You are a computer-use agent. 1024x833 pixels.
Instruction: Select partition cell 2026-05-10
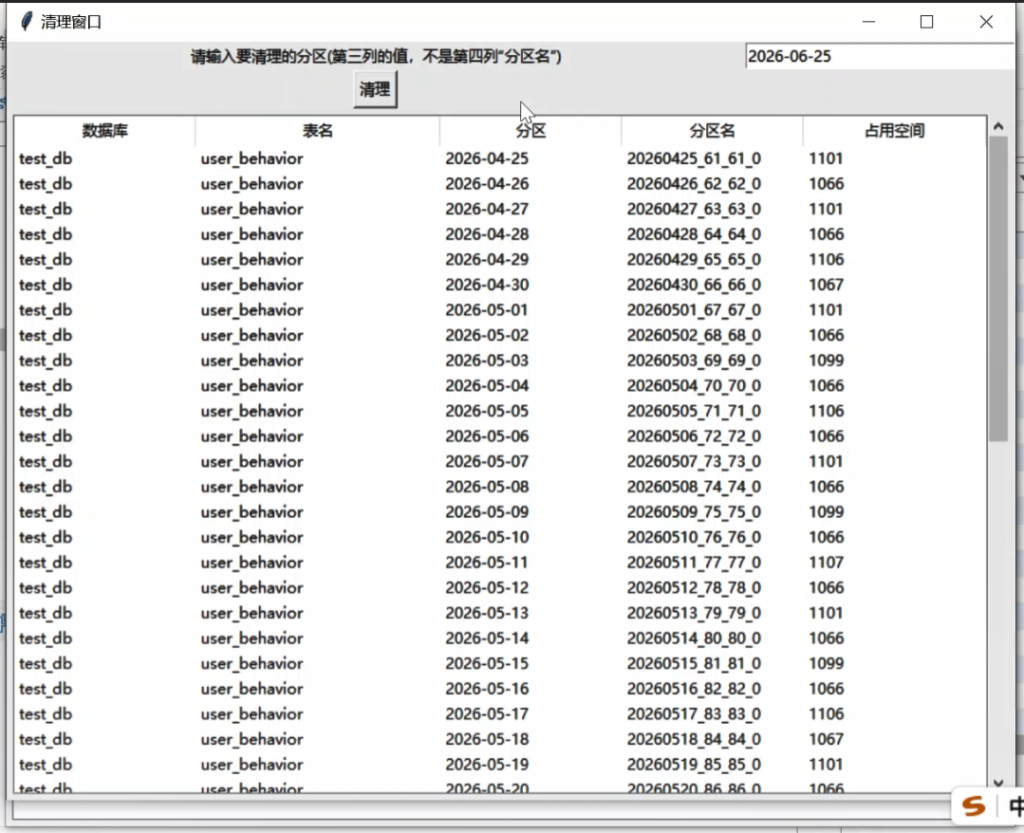pos(487,537)
